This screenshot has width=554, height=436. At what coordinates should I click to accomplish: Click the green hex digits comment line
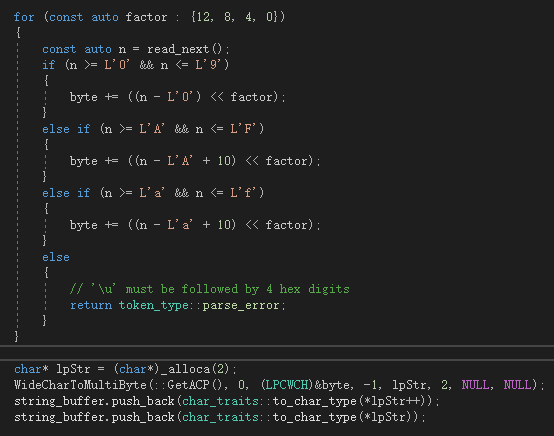pos(210,289)
